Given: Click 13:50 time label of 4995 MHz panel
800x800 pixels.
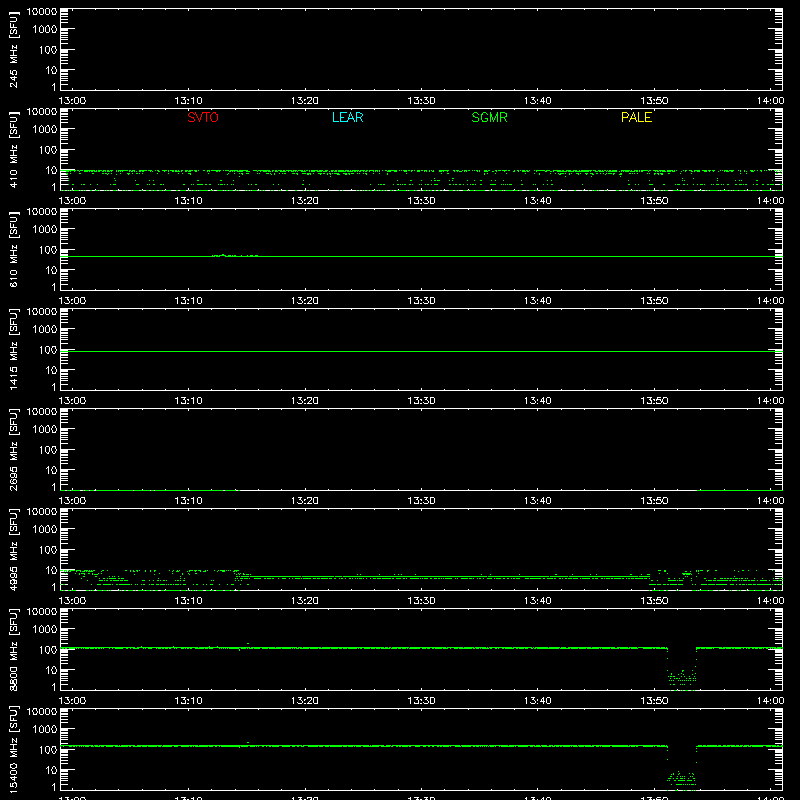Looking at the screenshot, I should [654, 601].
